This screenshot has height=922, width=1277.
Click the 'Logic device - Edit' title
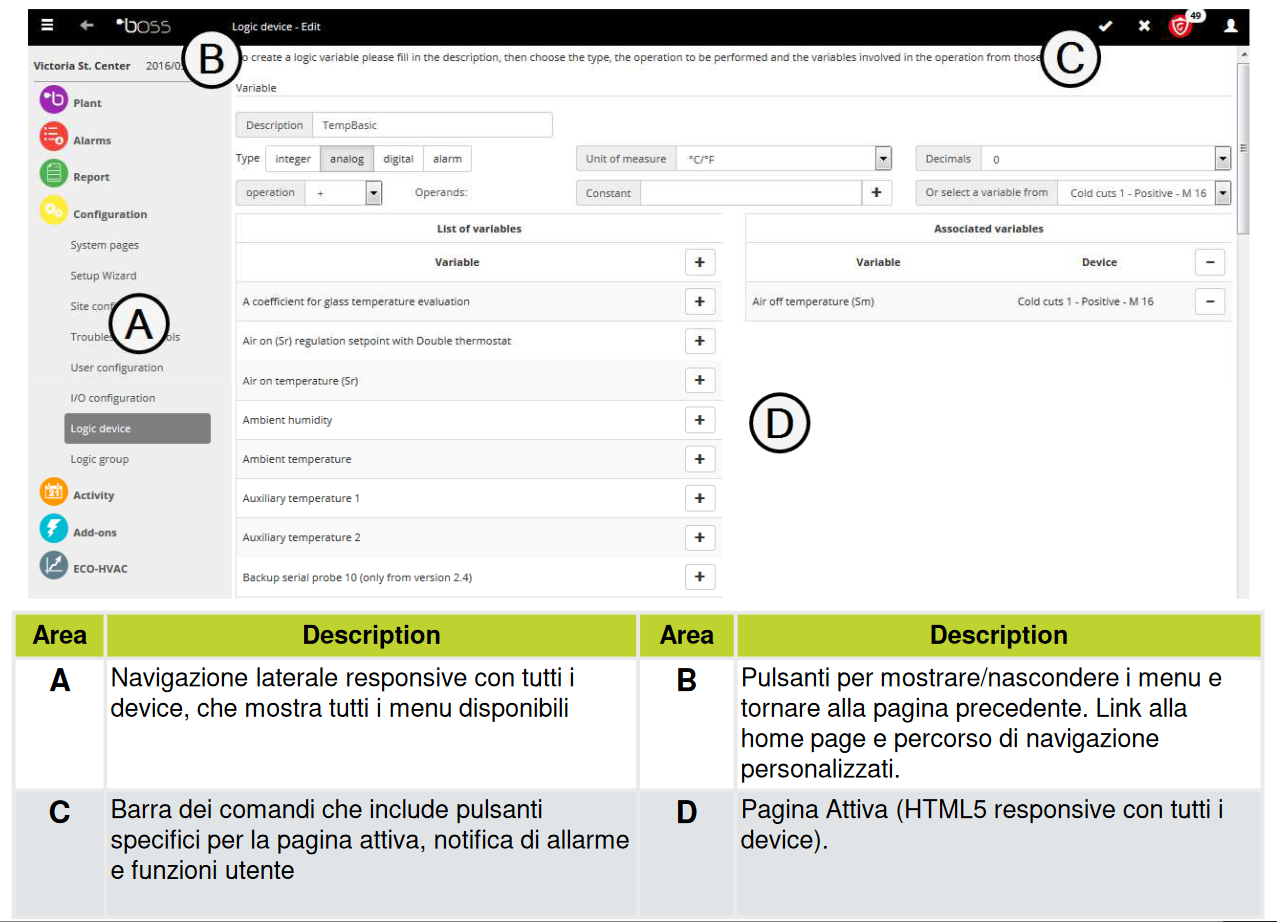(x=276, y=26)
